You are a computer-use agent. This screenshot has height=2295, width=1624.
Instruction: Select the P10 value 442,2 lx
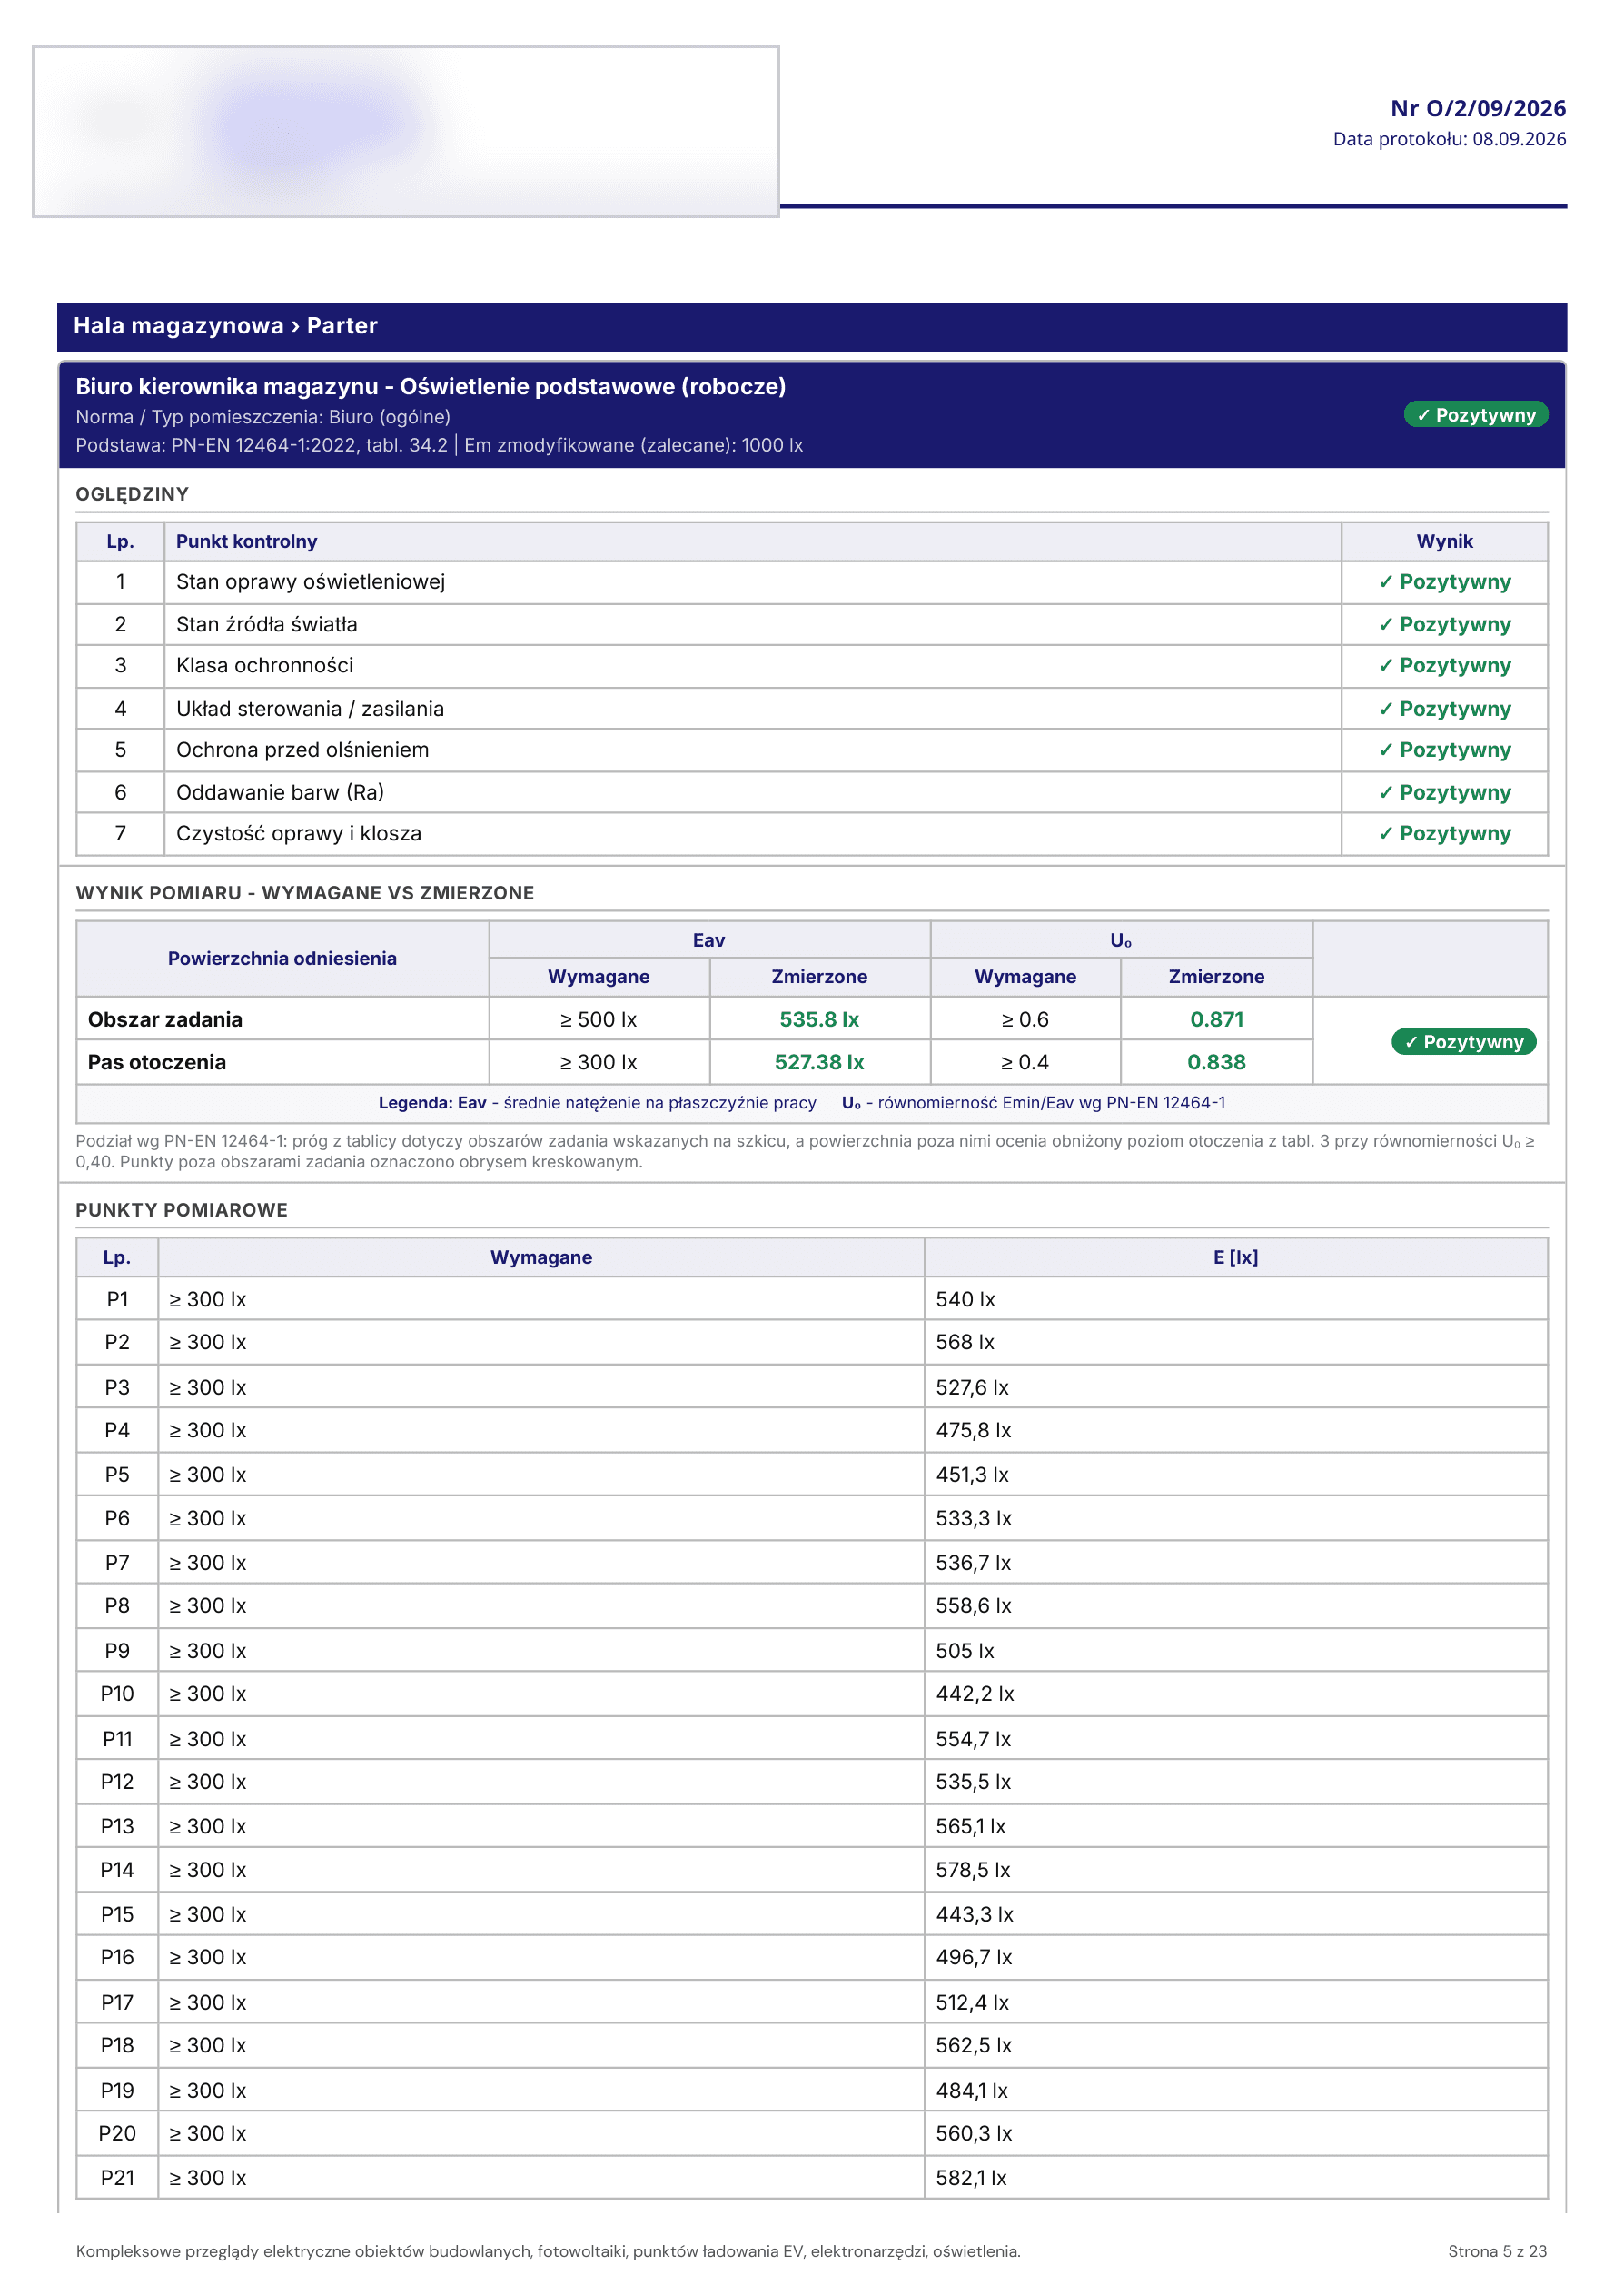pos(974,1693)
